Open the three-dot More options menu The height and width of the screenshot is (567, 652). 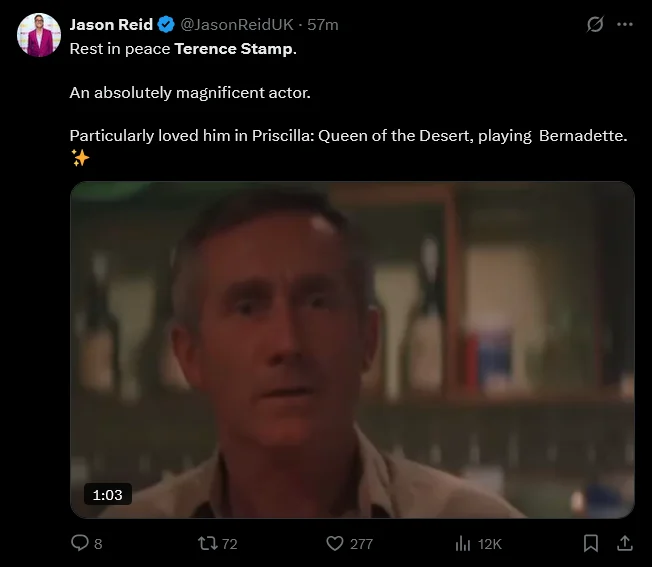(625, 24)
